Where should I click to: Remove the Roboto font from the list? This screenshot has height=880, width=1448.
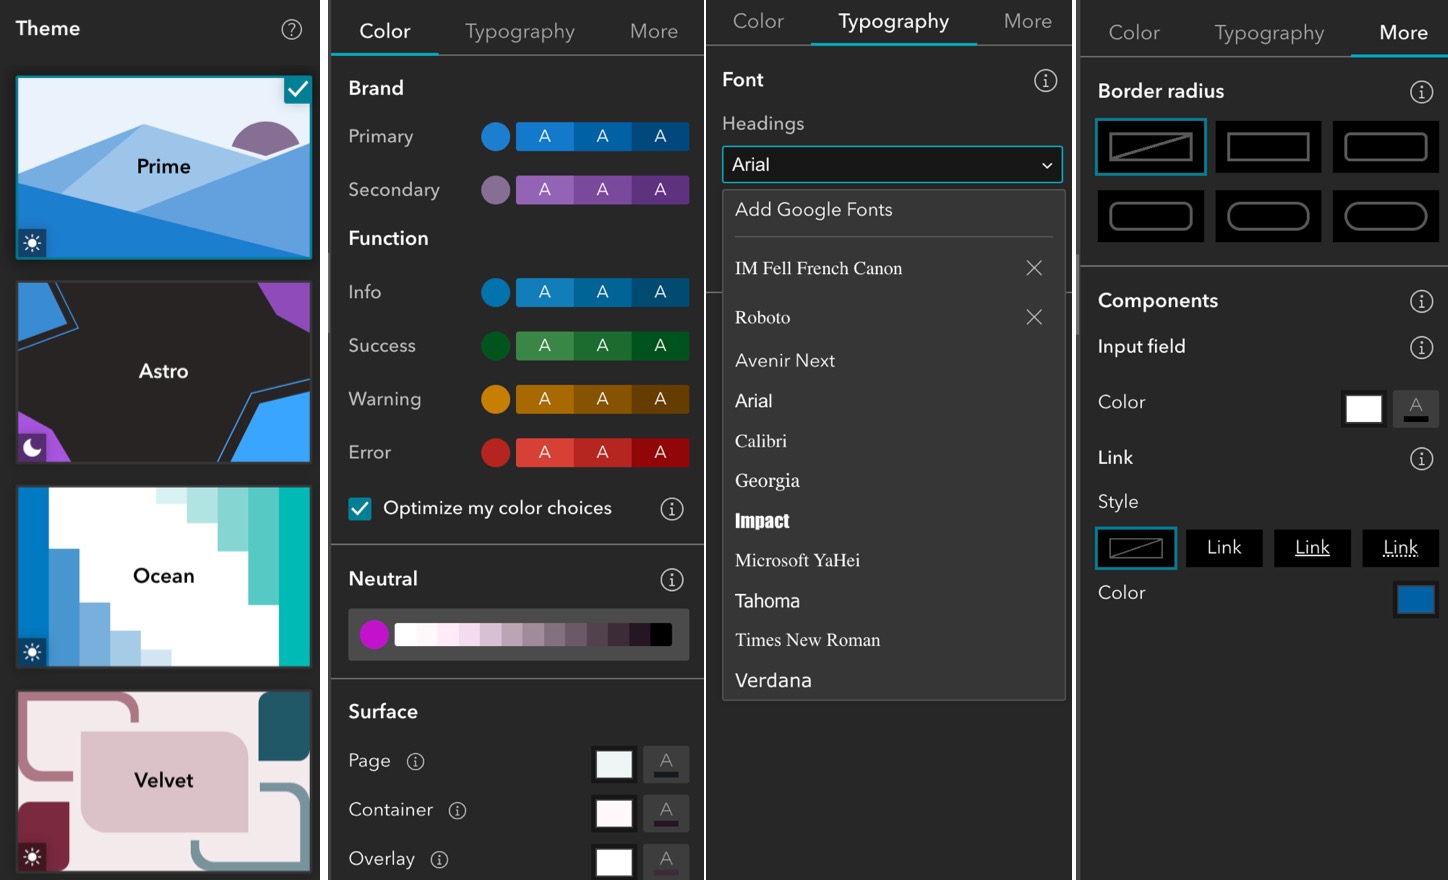pyautogui.click(x=1033, y=317)
